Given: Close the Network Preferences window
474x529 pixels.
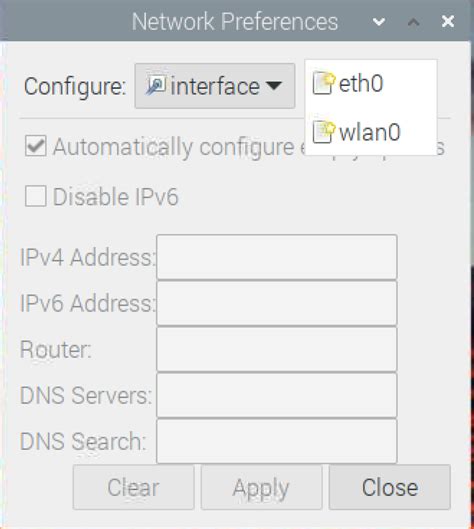Looking at the screenshot, I should 448,22.
